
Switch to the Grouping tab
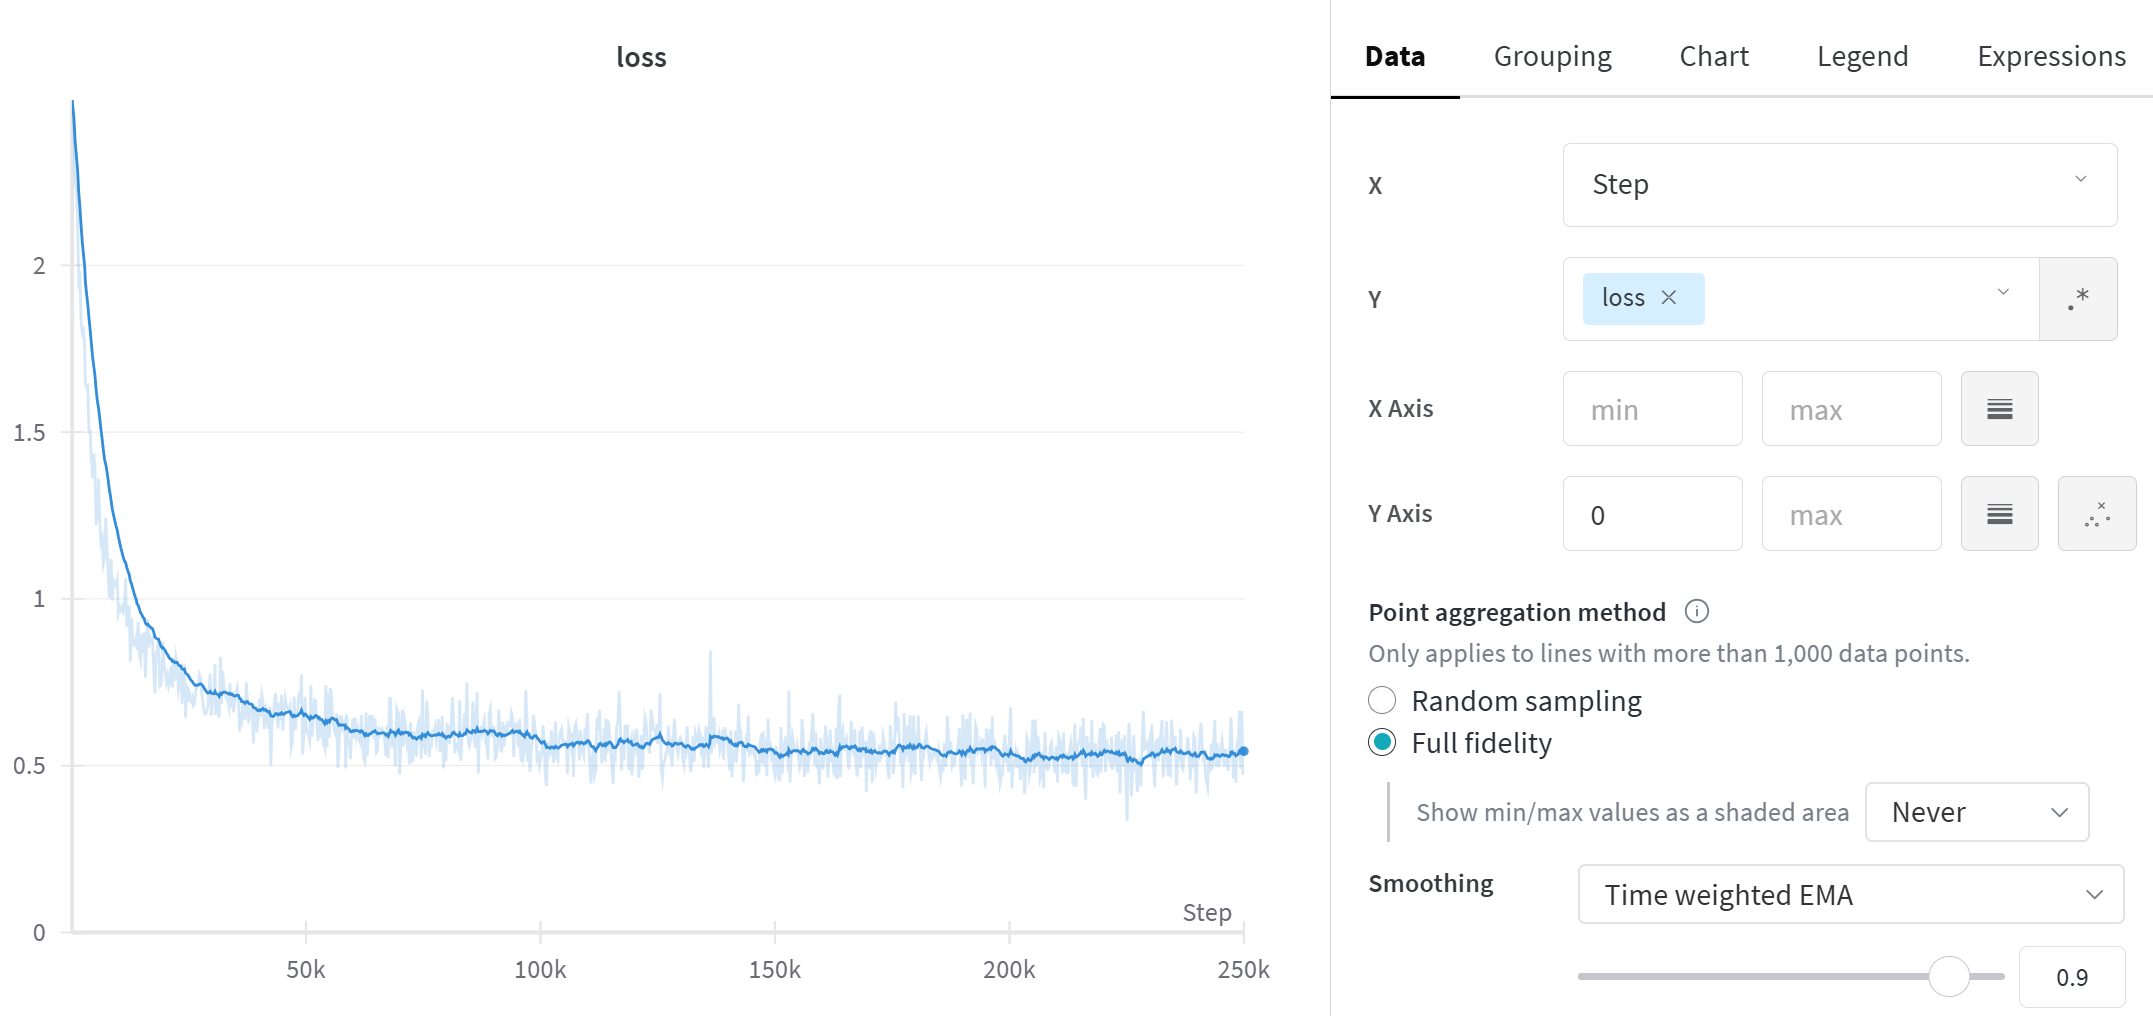1552,57
